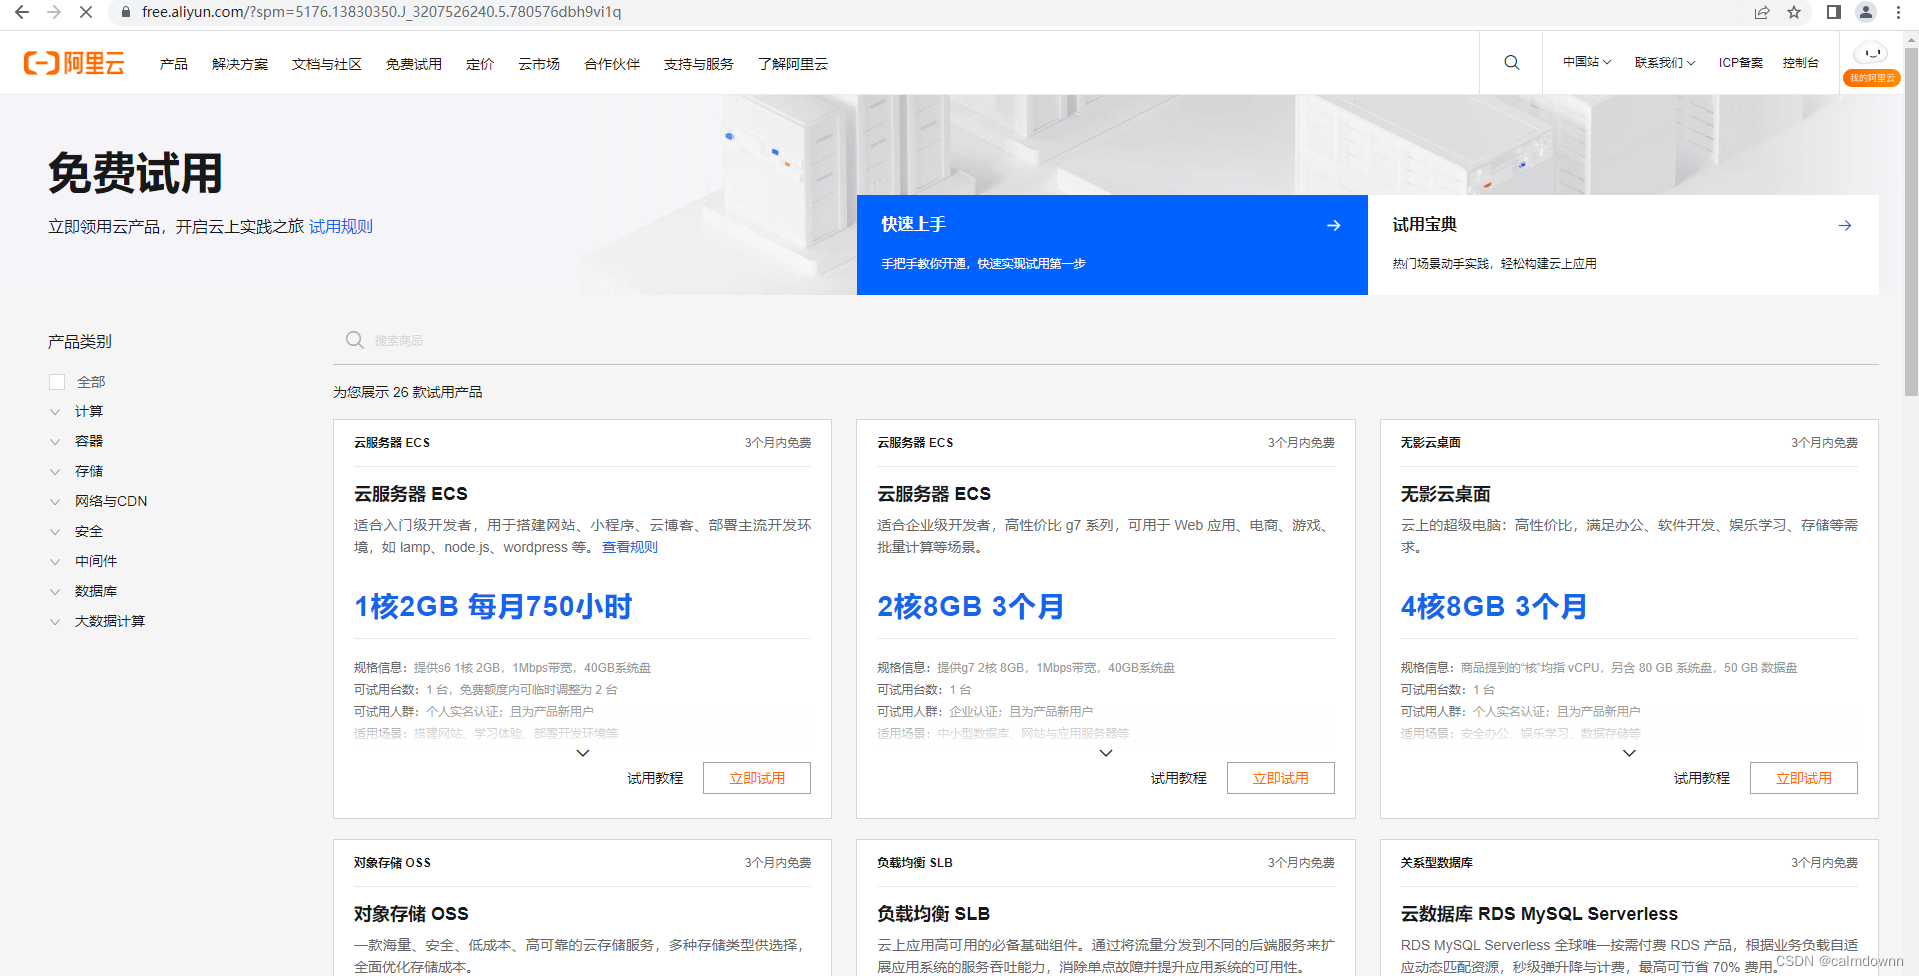Open the 产品 menu
The height and width of the screenshot is (976, 1919).
point(173,64)
